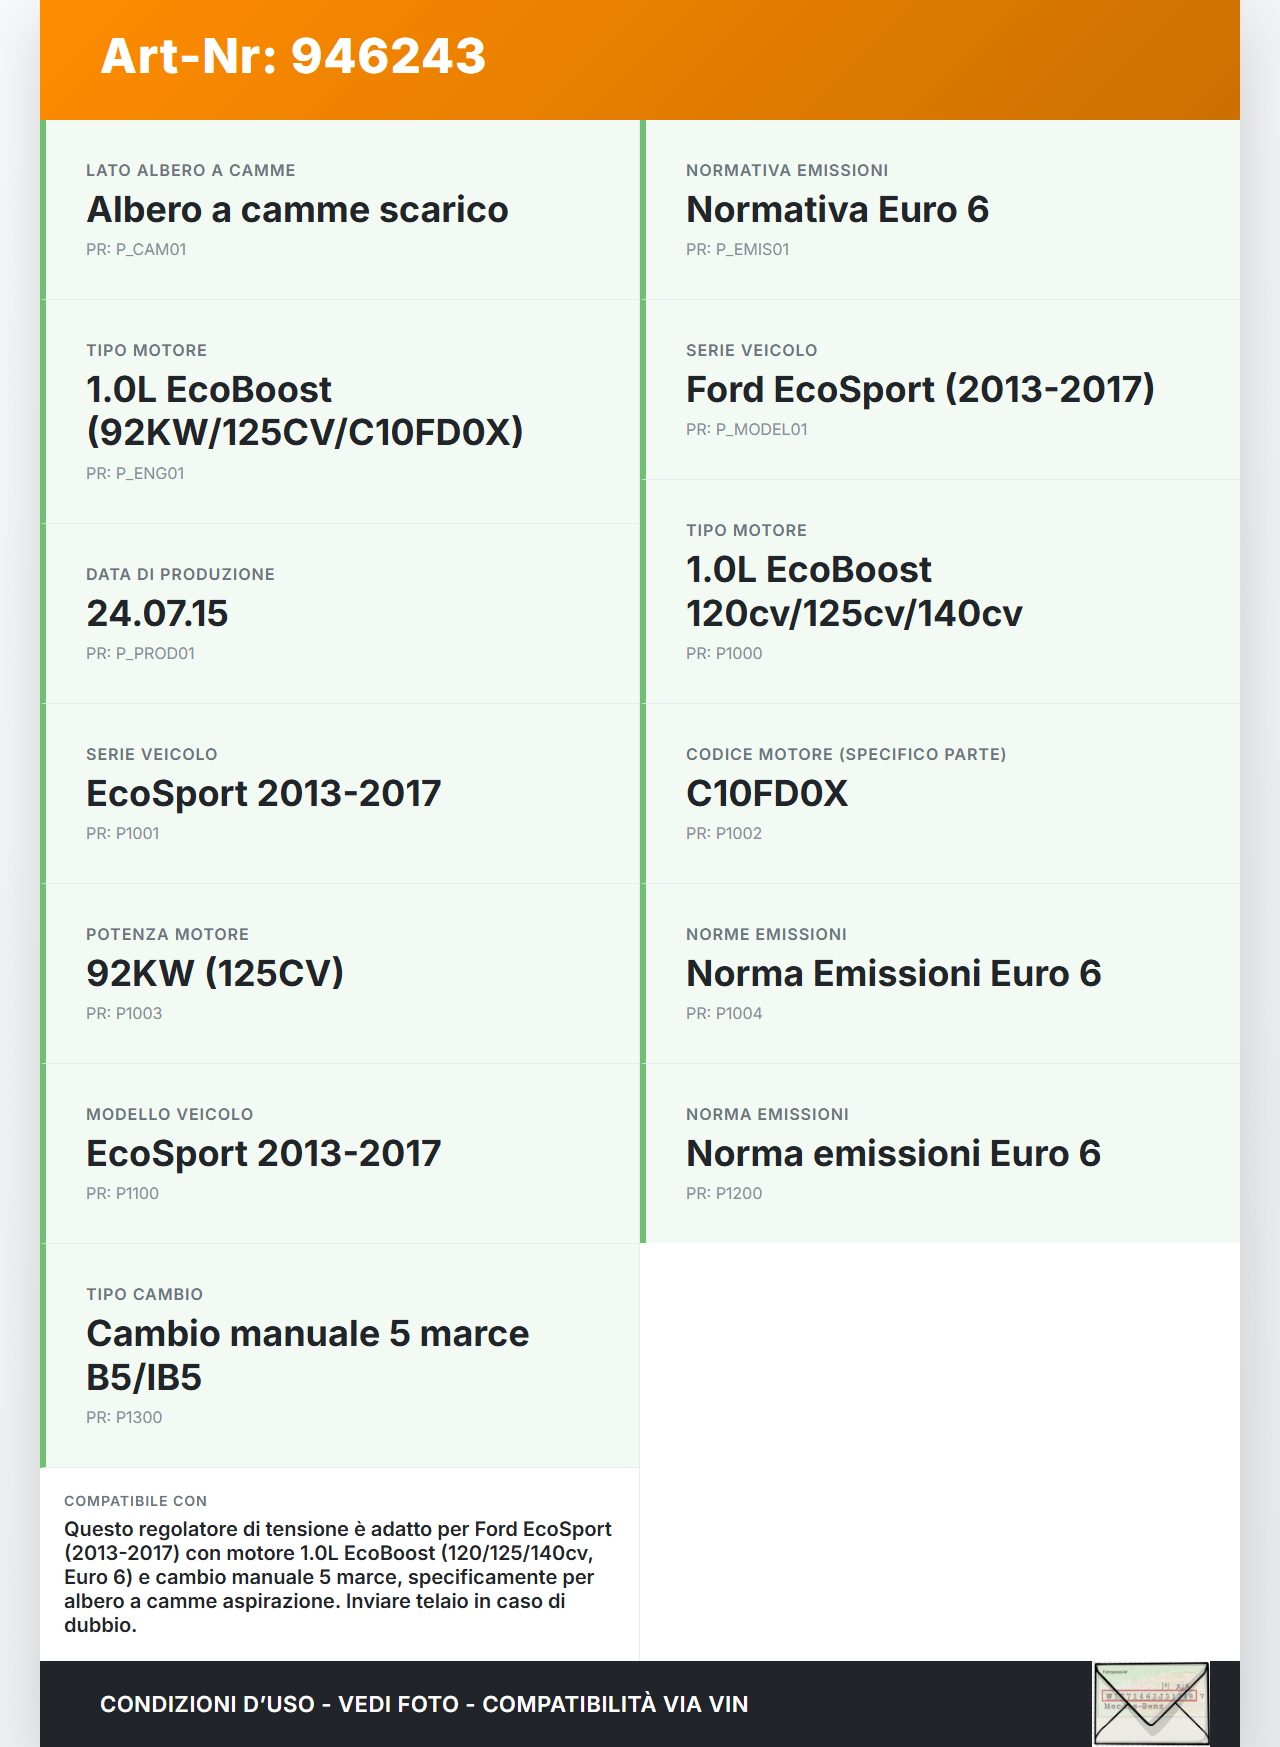The image size is (1280, 1747).
Task: Click the Serie Veicolo P1001 EcoSport entry
Action: 263,794
